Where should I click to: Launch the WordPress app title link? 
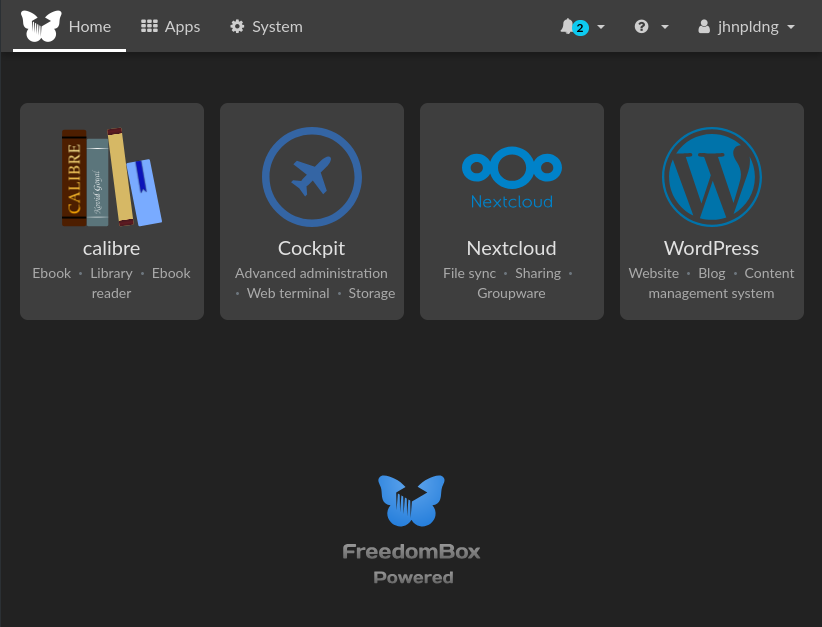711,248
